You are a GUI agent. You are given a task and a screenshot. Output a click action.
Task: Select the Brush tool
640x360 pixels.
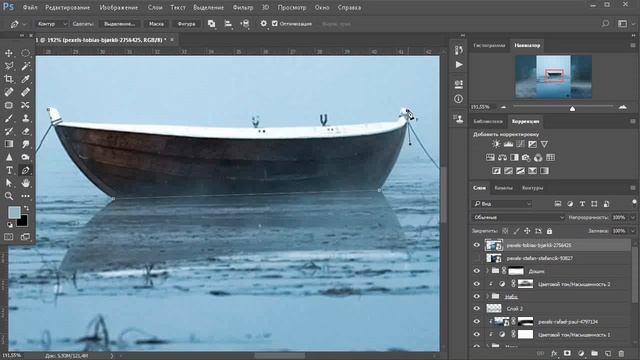9,118
